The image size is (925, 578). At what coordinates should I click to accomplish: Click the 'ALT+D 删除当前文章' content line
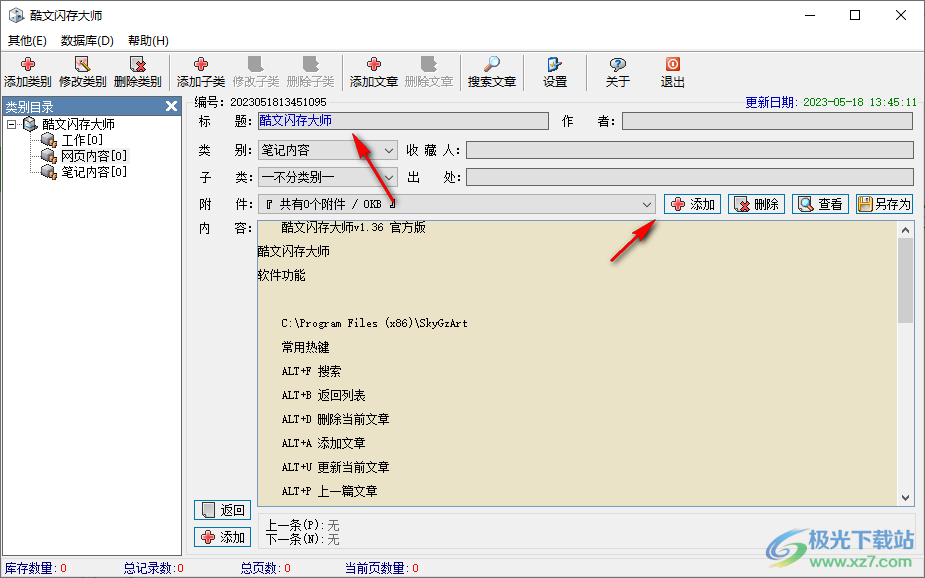(x=336, y=419)
